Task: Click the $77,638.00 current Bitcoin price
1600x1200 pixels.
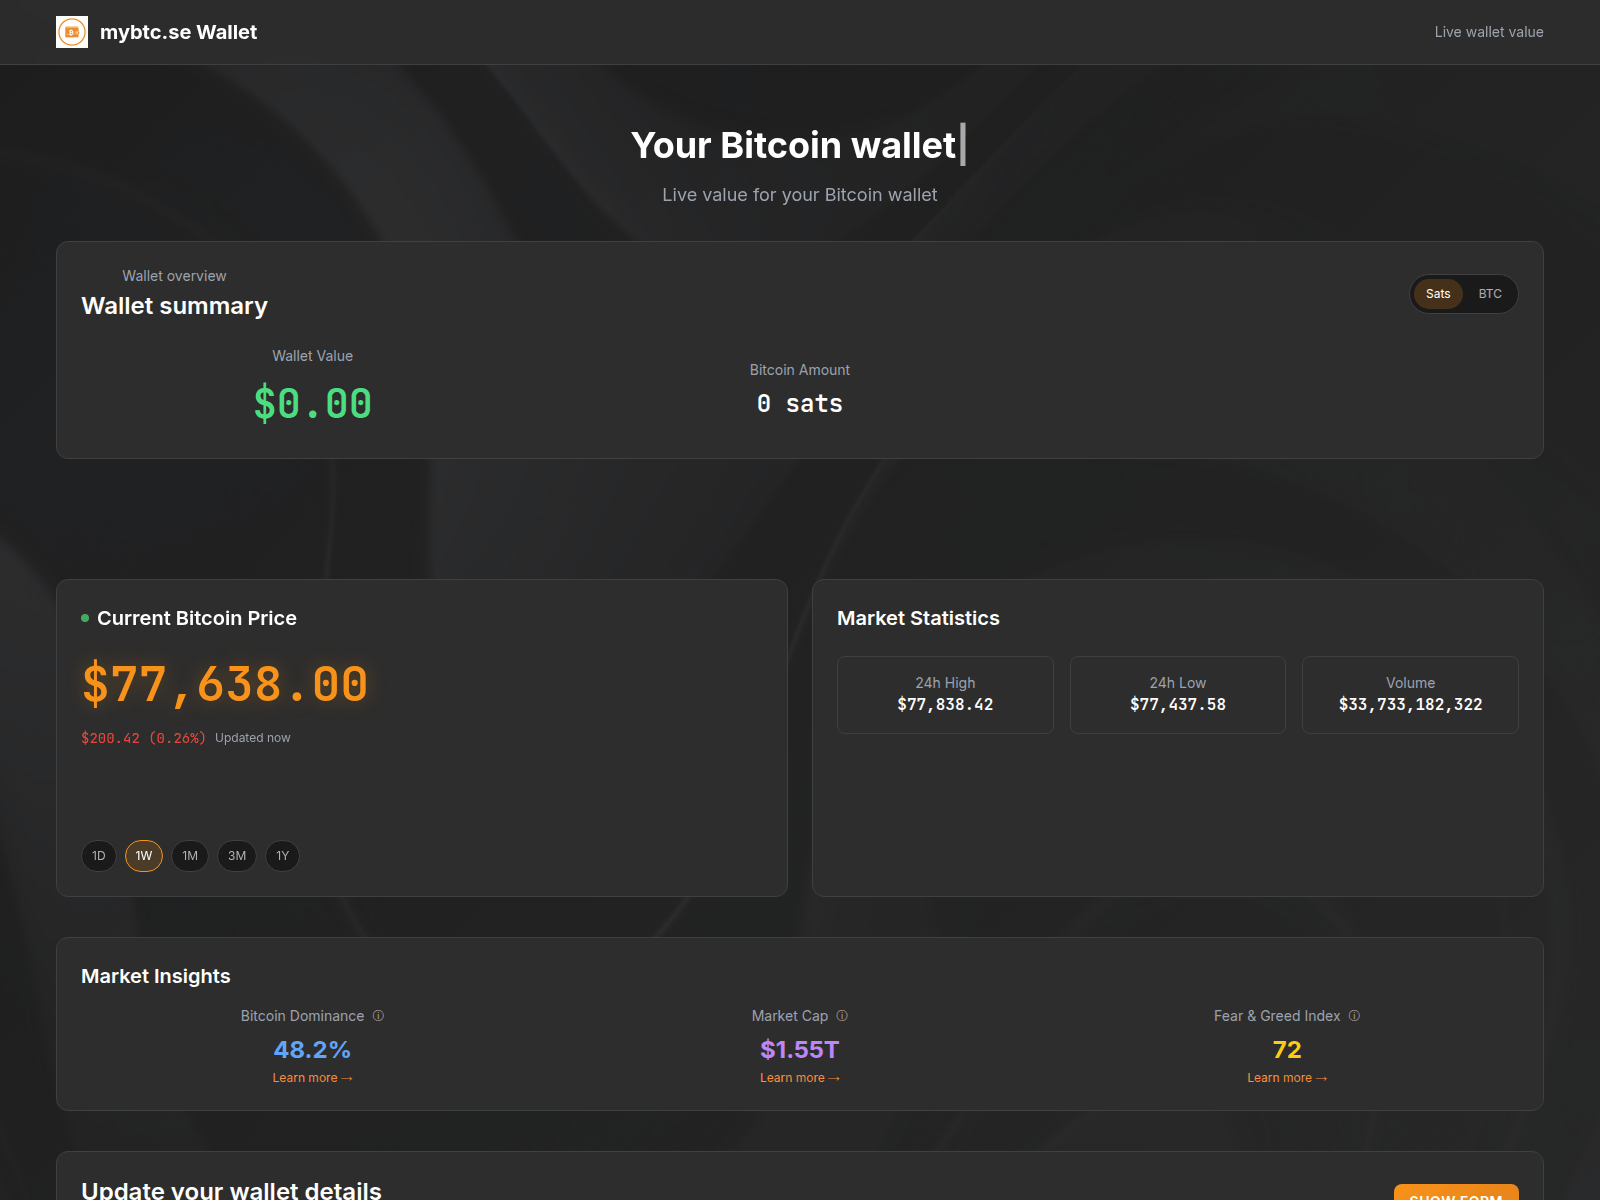Action: tap(225, 685)
